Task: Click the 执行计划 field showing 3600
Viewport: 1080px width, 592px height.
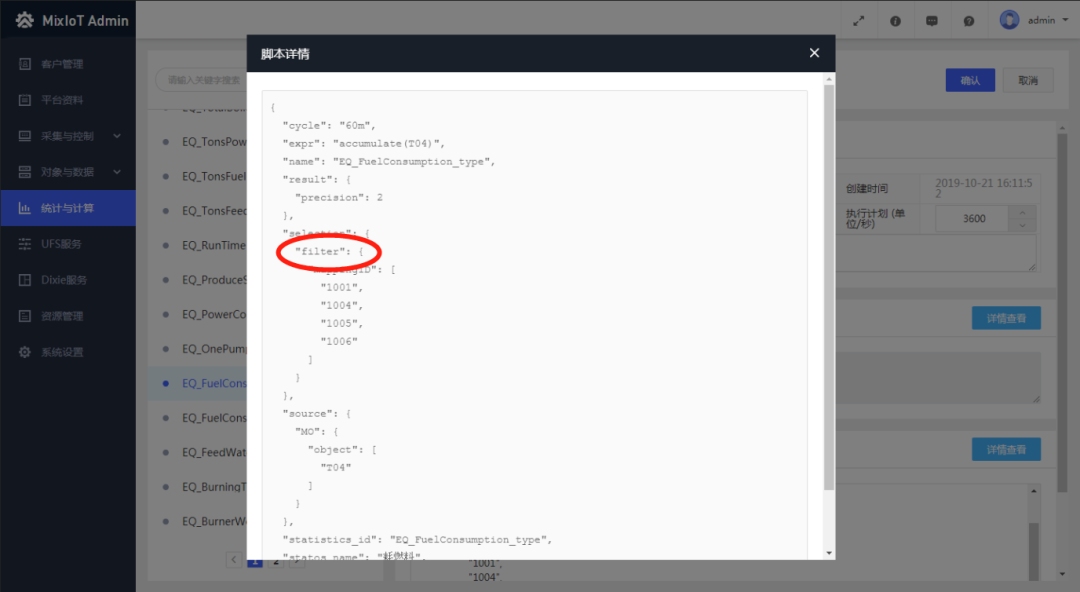Action: pyautogui.click(x=973, y=219)
